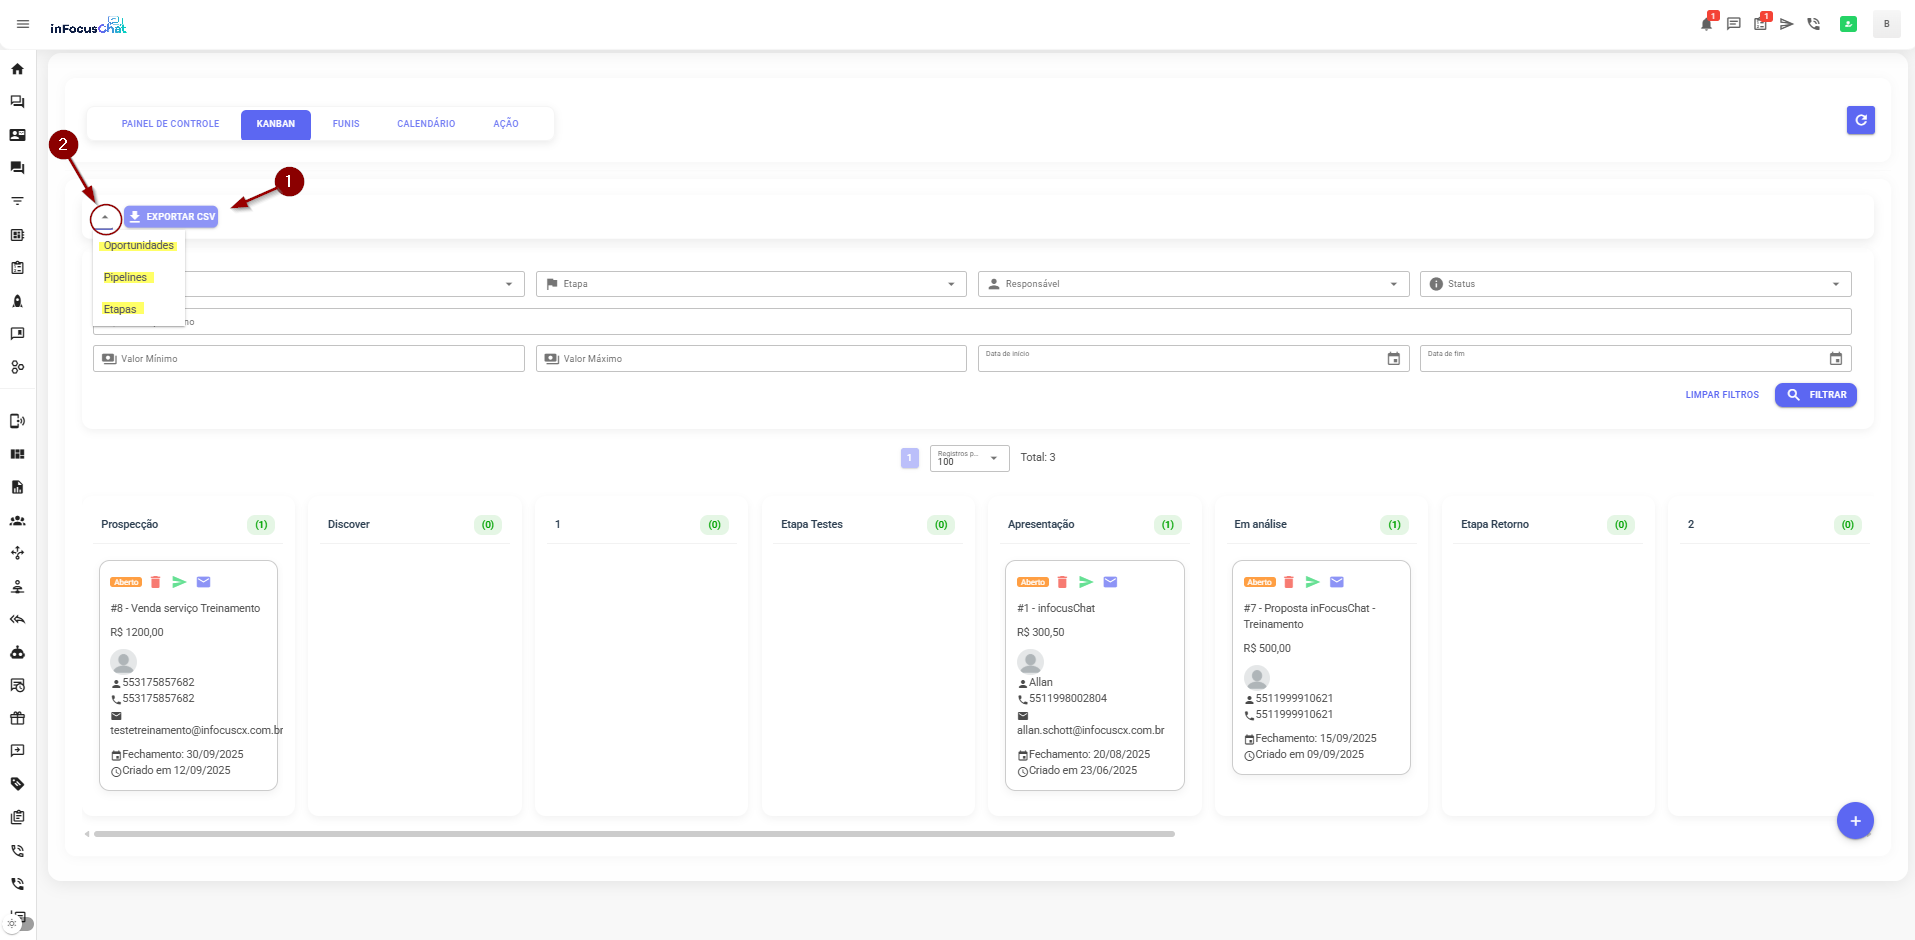Screen dimensions: 1915x940
Task: Expand the Responsável dropdown
Action: pyautogui.click(x=1192, y=284)
